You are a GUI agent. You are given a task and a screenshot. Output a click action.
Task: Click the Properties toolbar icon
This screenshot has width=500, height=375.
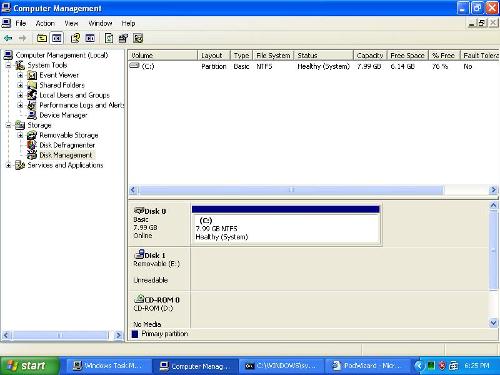[123, 38]
